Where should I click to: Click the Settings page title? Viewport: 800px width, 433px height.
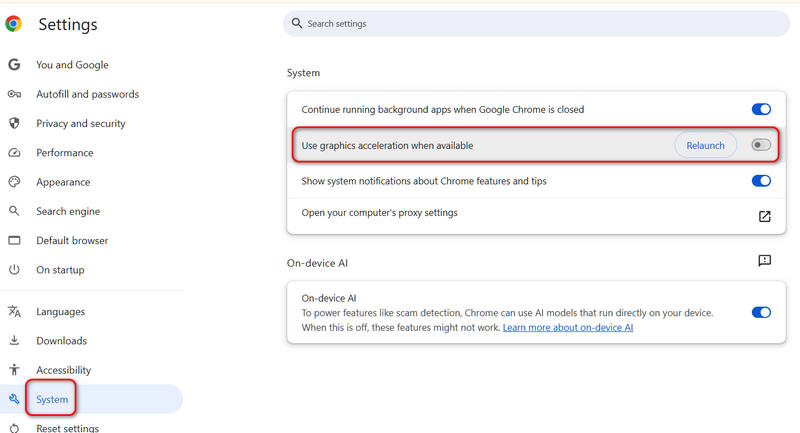point(68,24)
